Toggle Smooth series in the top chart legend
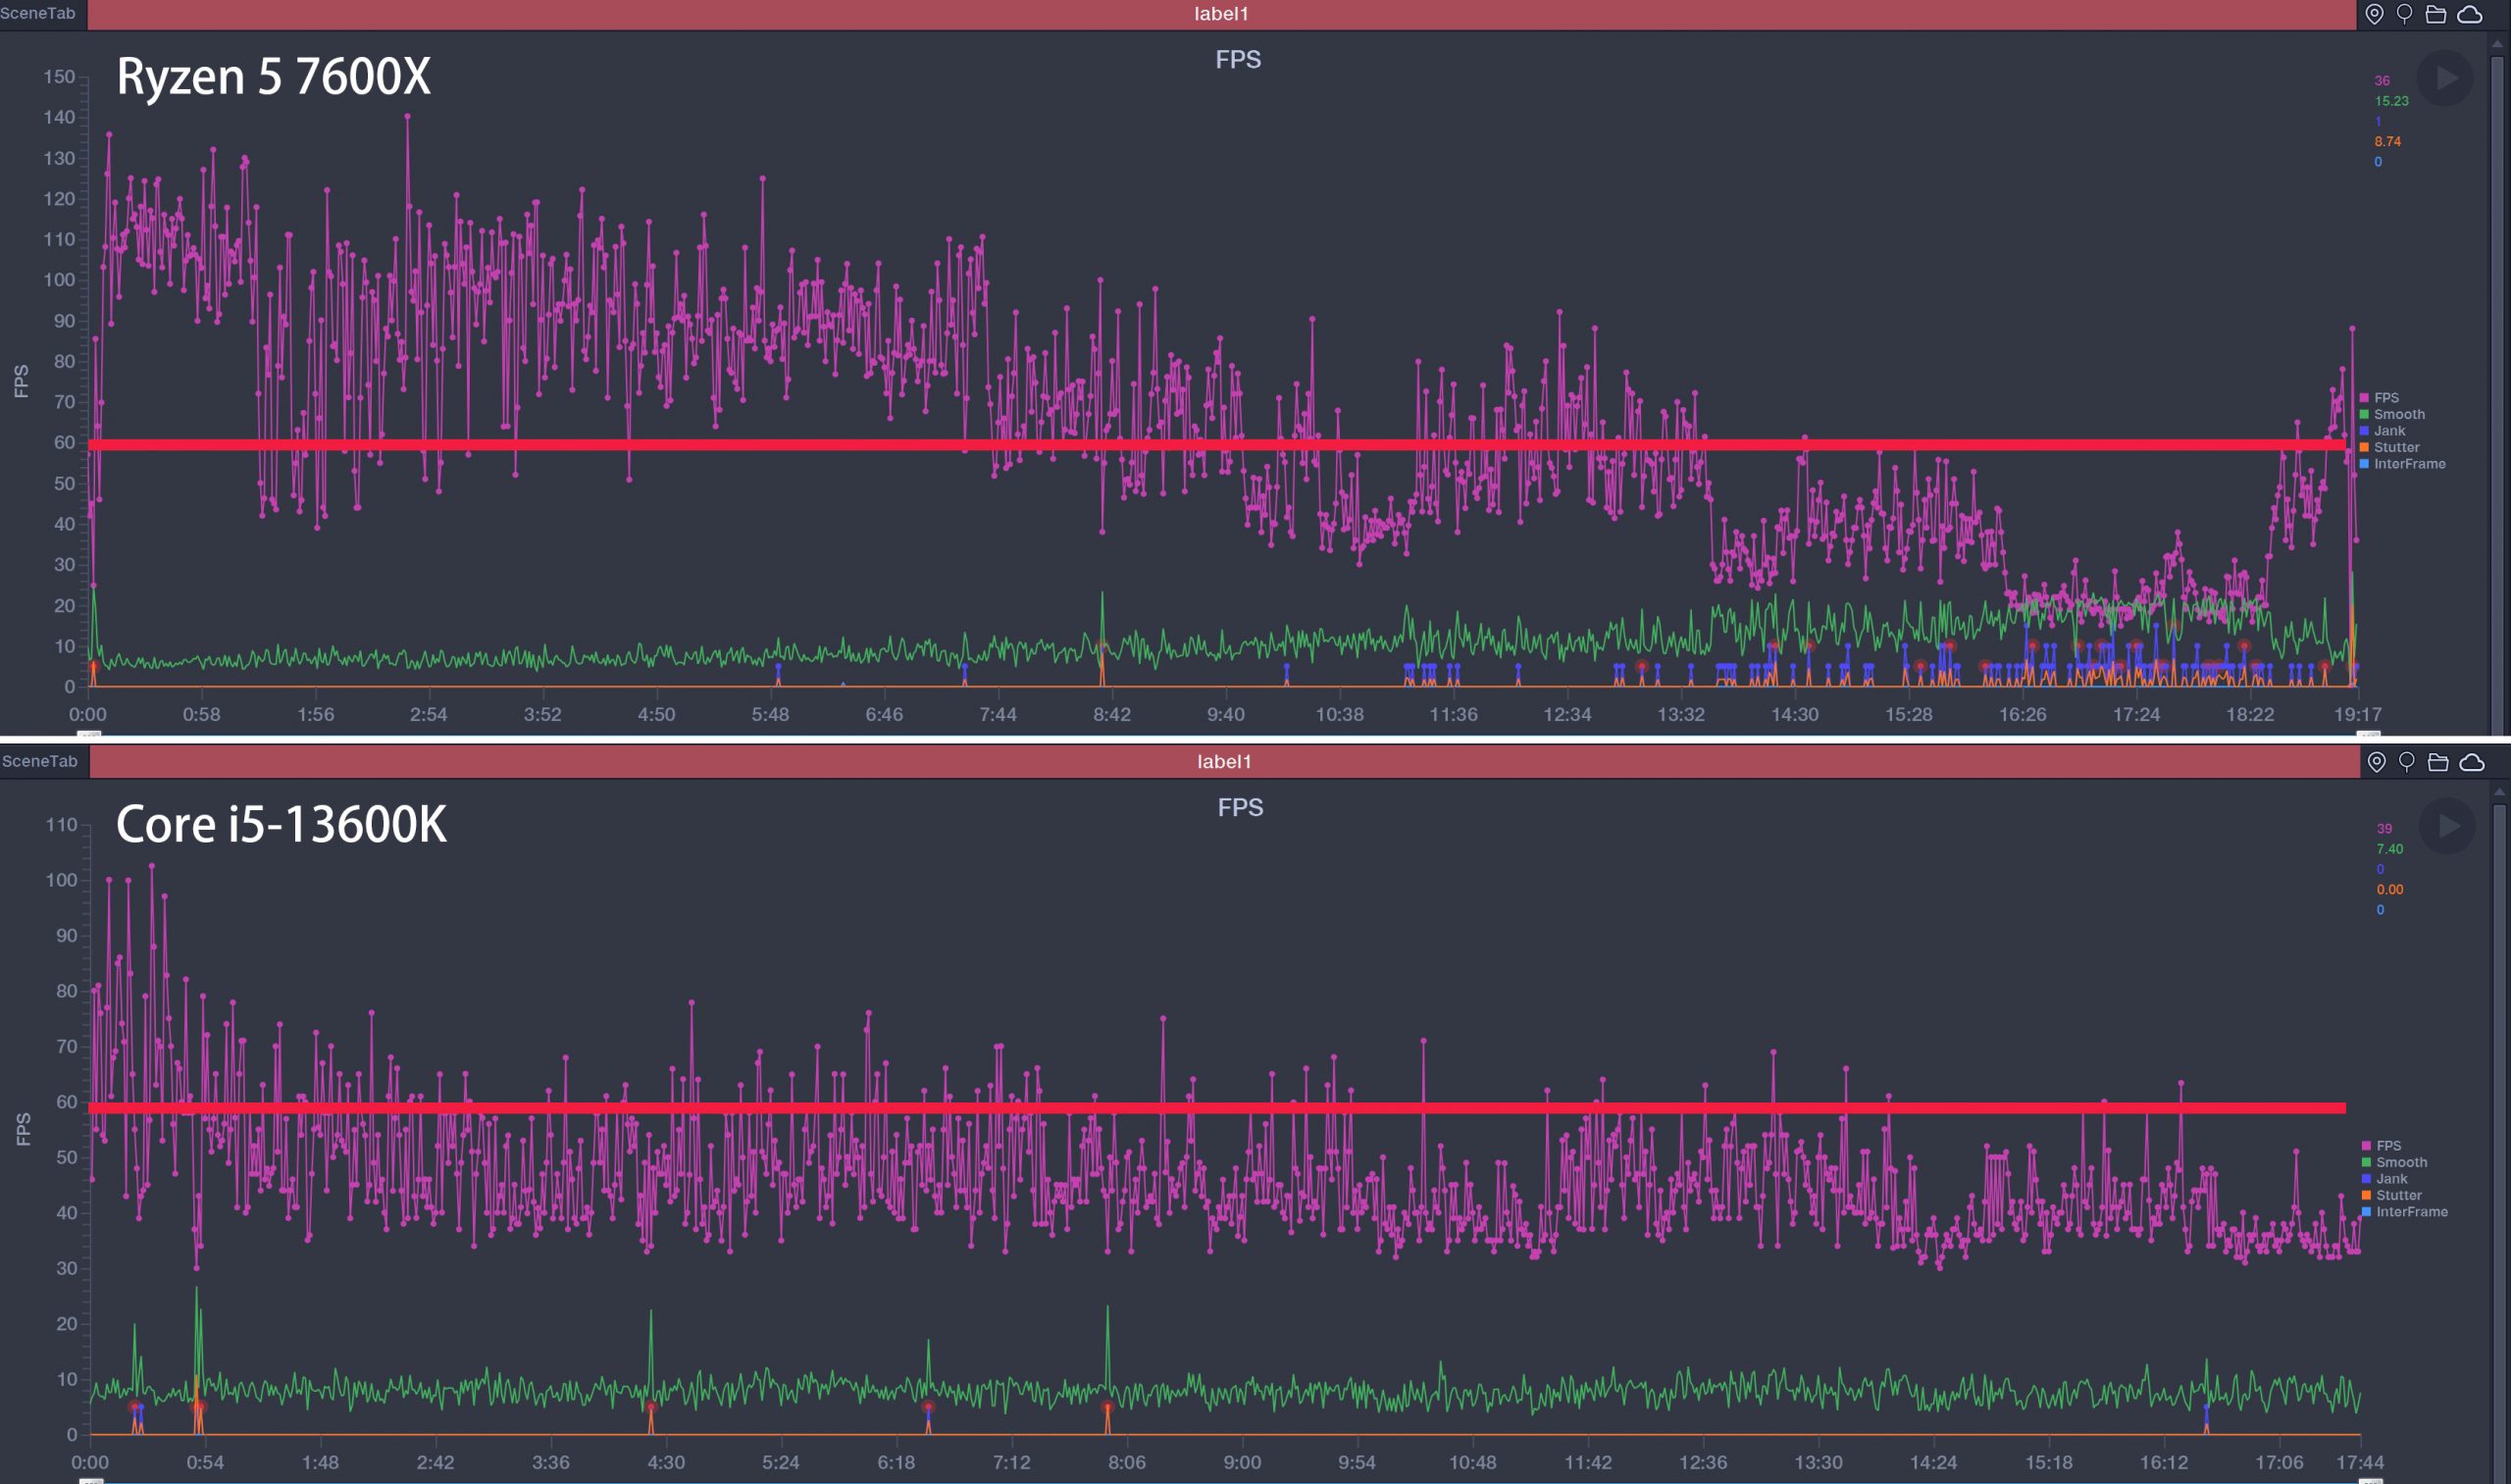2511x1484 pixels. [x=2391, y=414]
